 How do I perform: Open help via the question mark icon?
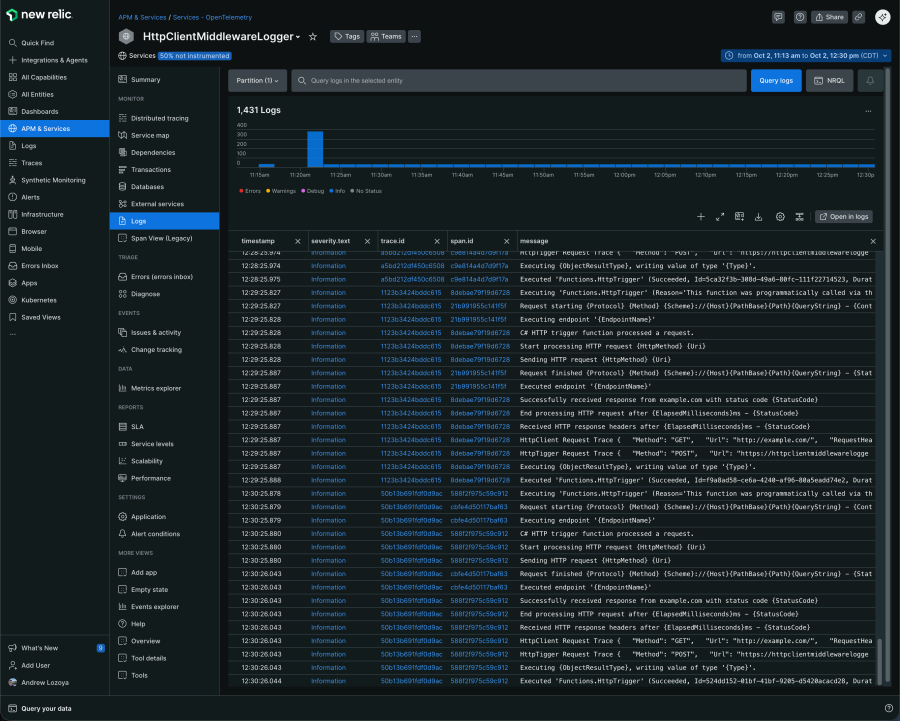tap(800, 17)
